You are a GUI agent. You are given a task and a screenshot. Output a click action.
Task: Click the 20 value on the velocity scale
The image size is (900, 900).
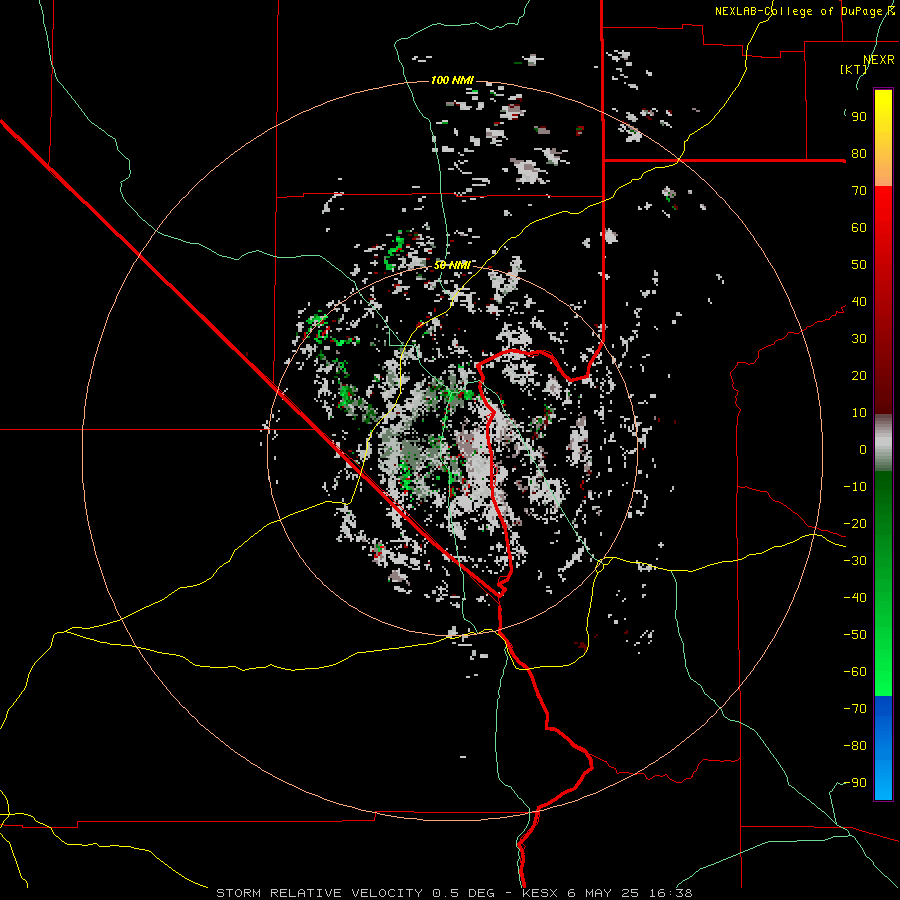(x=859, y=376)
